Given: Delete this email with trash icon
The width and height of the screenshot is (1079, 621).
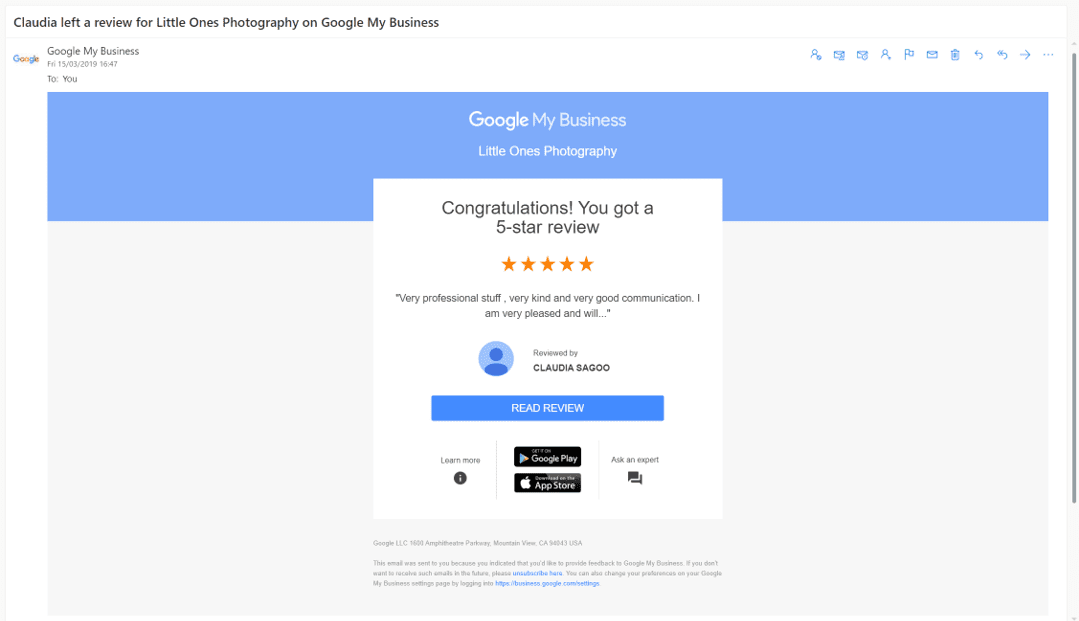Looking at the screenshot, I should click(x=955, y=55).
